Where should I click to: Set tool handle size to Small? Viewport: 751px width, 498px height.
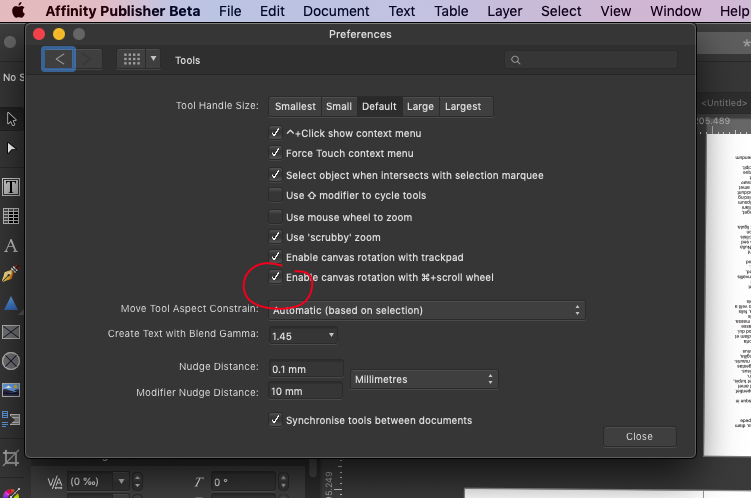point(339,106)
